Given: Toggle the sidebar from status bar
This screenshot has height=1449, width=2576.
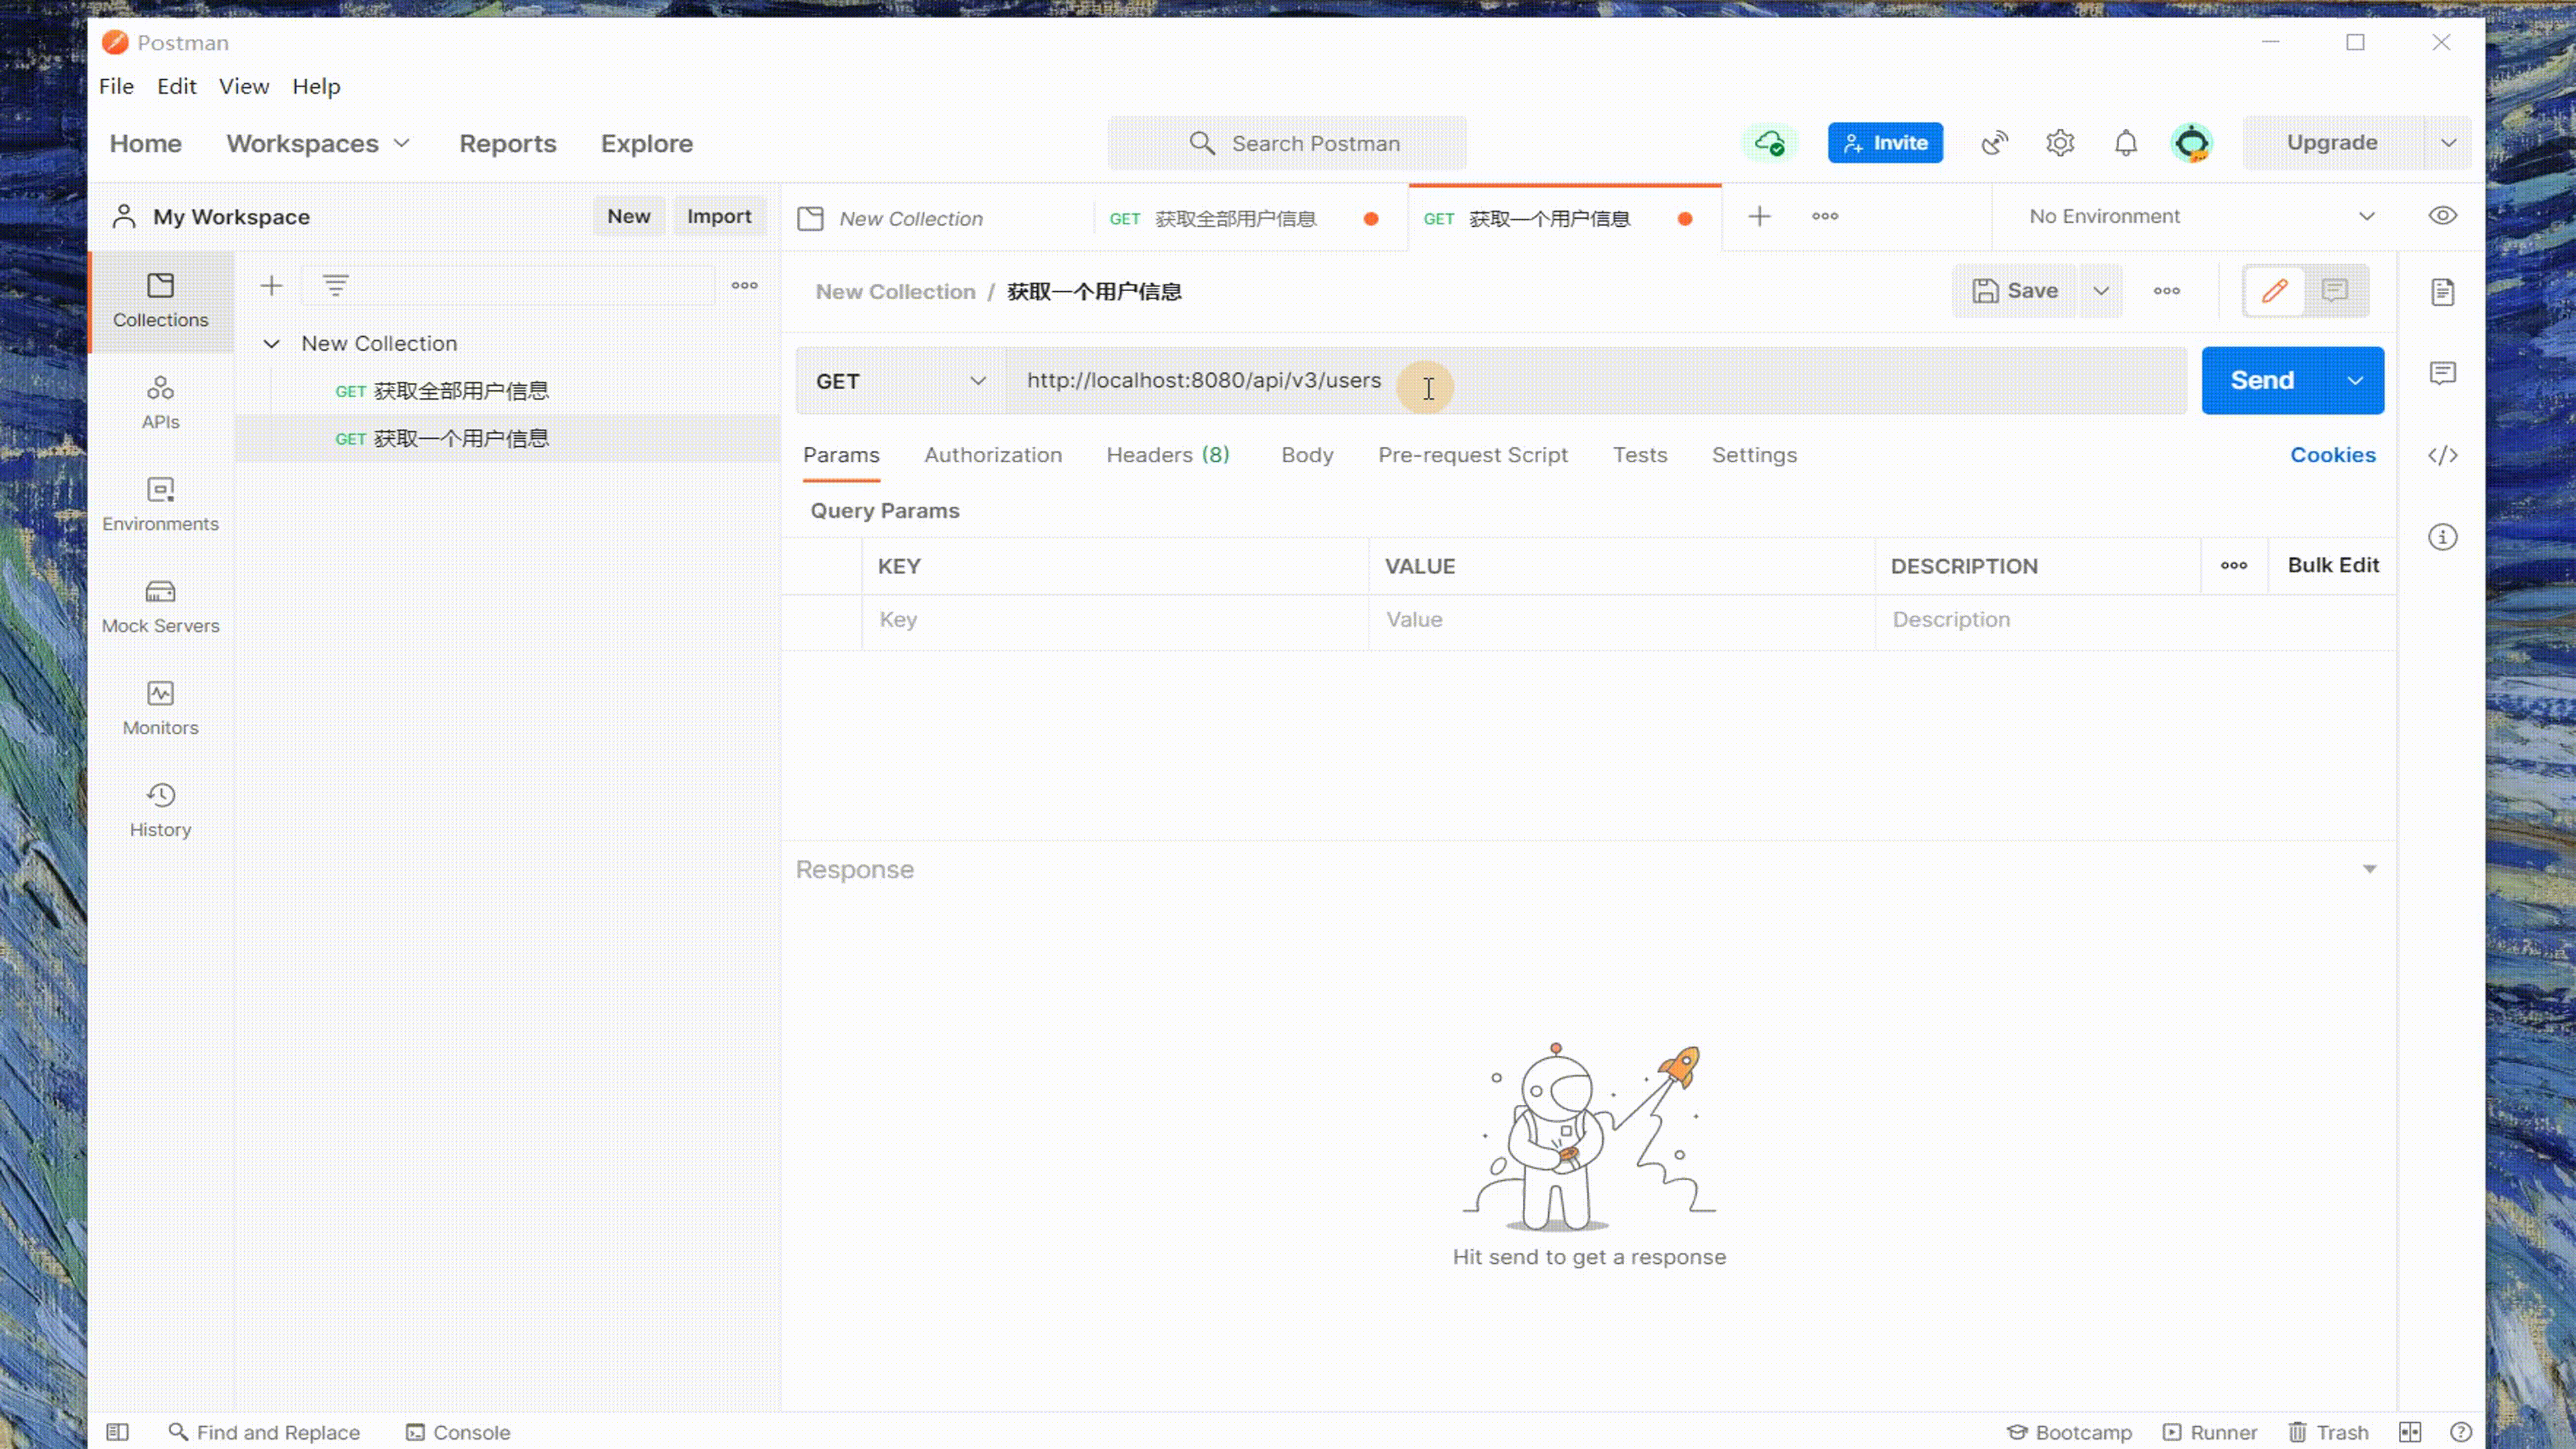Looking at the screenshot, I should [x=117, y=1432].
